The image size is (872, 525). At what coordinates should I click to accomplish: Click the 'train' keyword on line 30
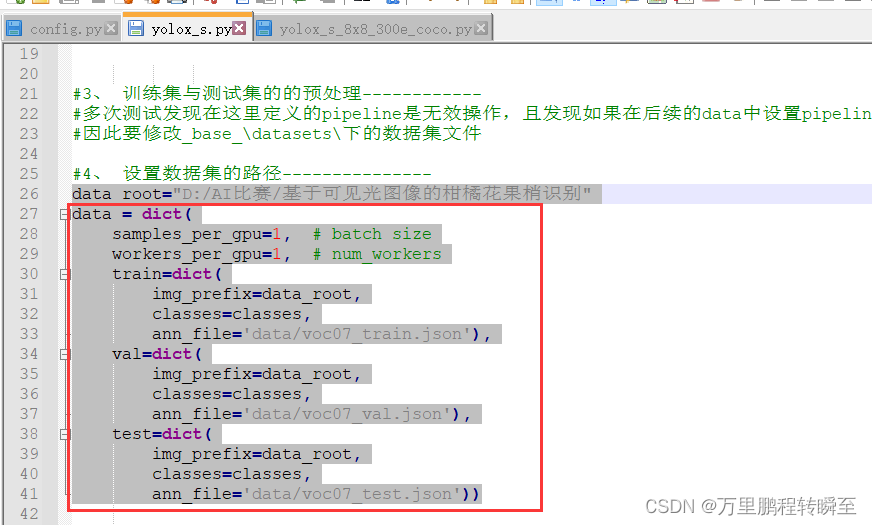pyautogui.click(x=137, y=274)
